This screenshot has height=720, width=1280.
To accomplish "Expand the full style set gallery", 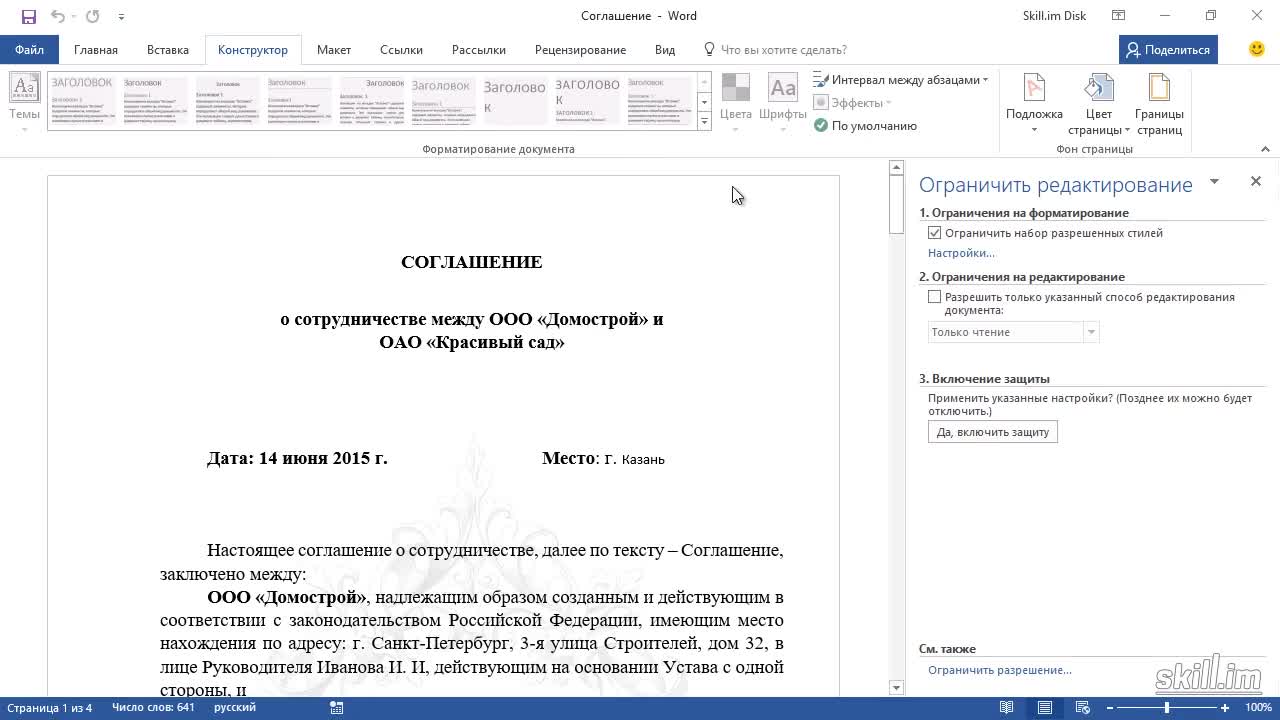I will [704, 121].
